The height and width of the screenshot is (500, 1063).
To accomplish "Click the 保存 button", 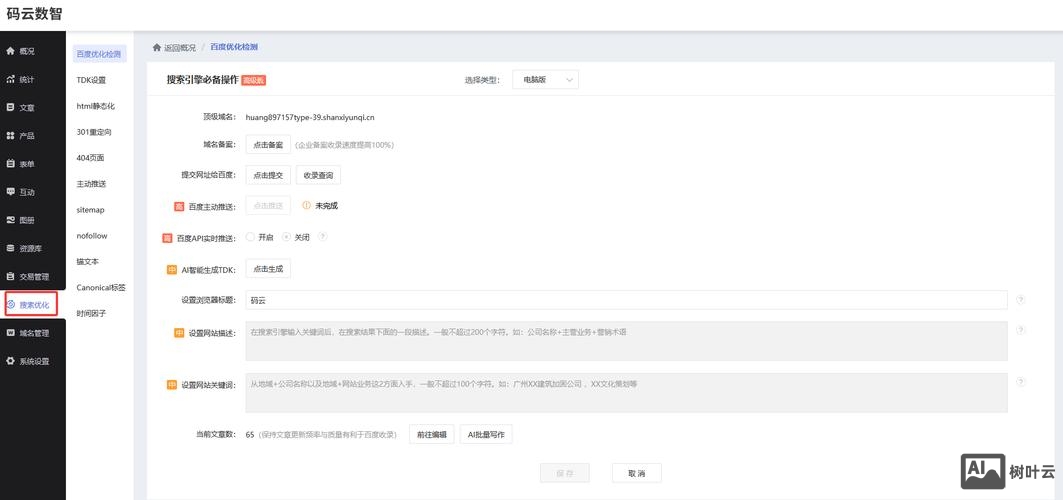I will tap(565, 473).
